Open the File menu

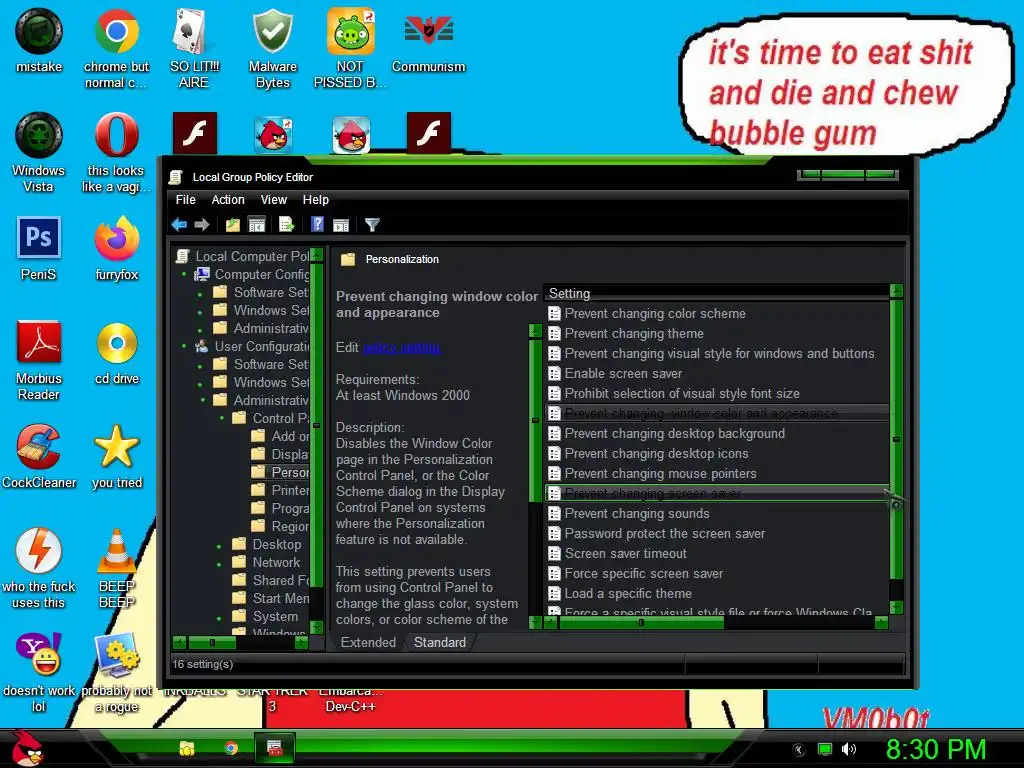click(x=185, y=200)
